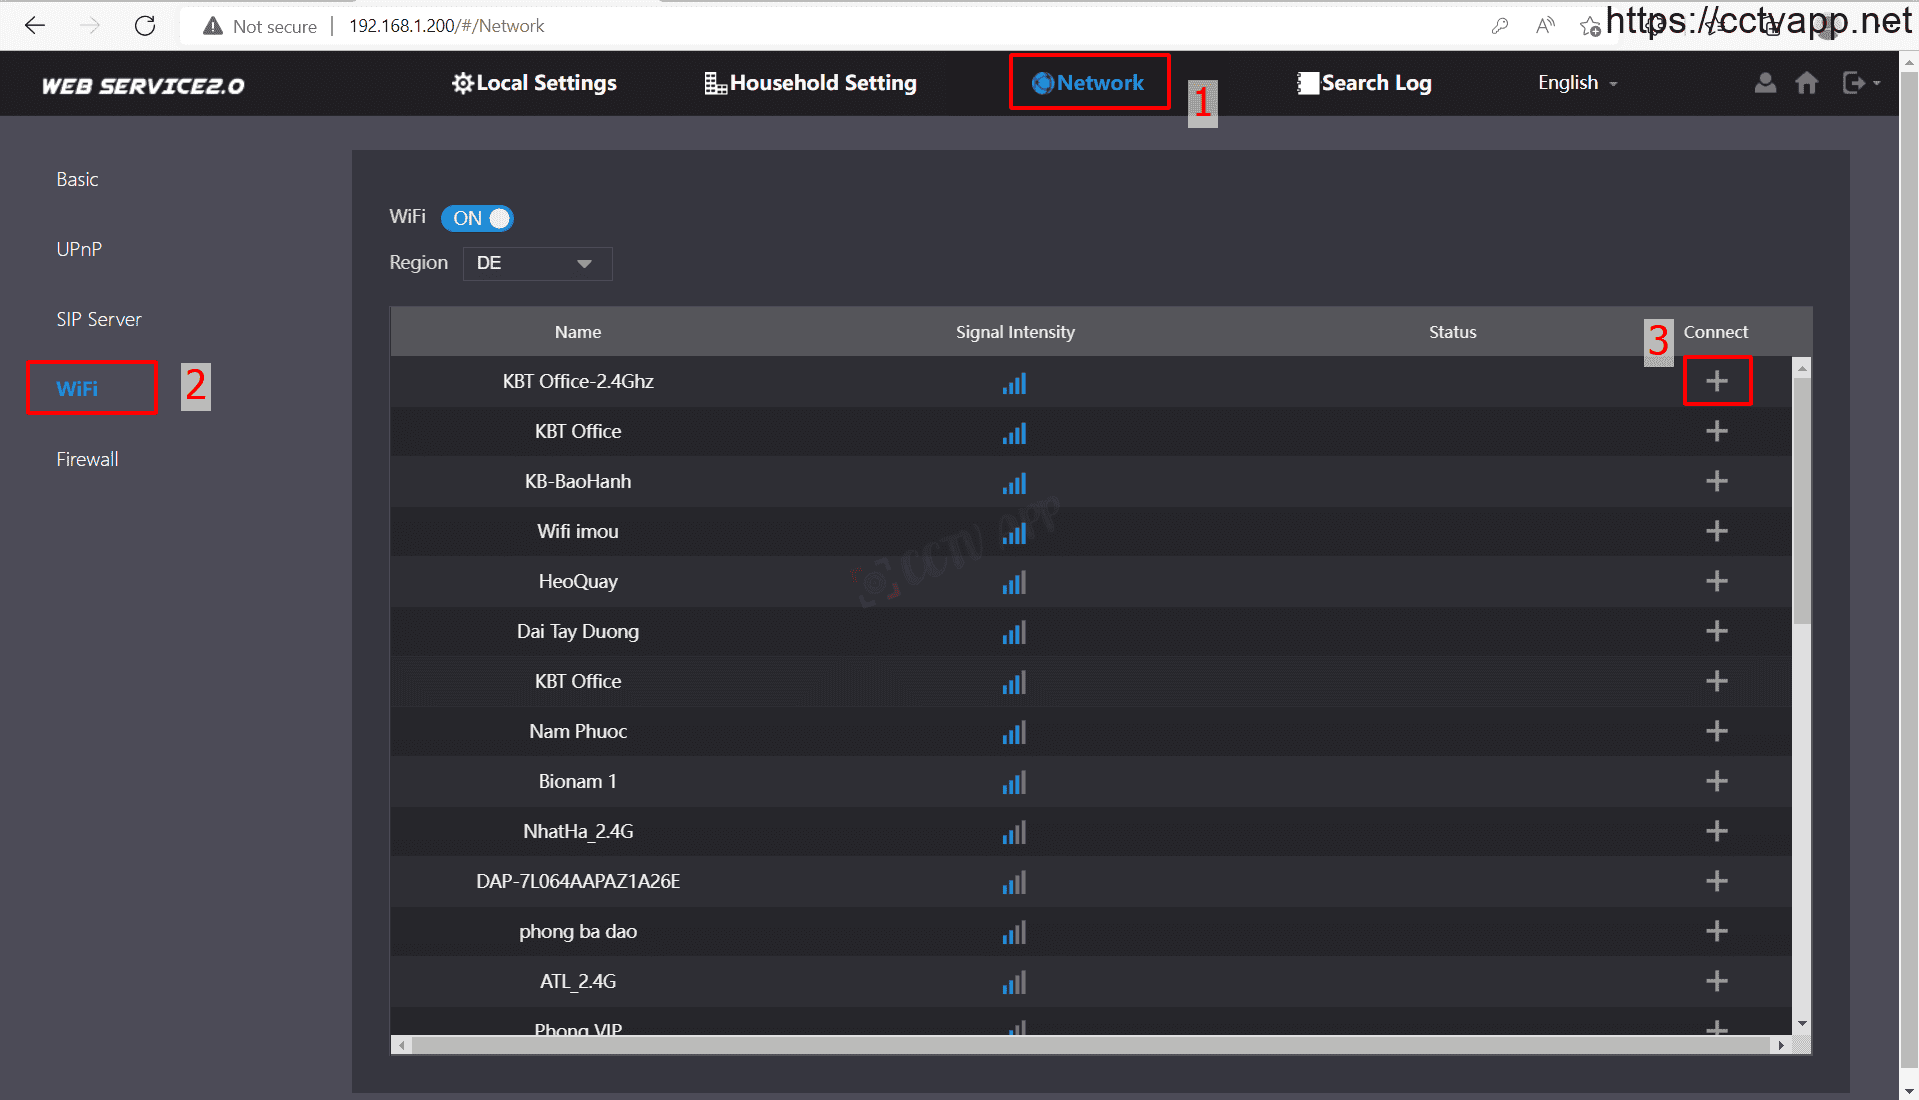Click the logout icon in header
Screen dimensions: 1919x1100
[1853, 83]
